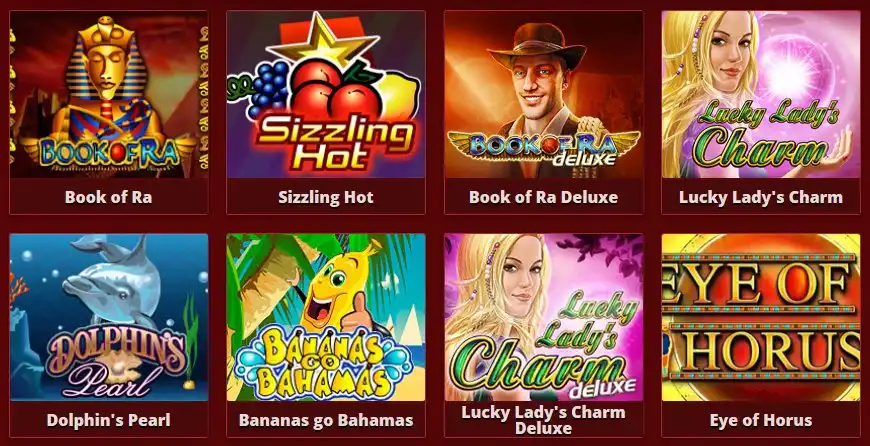
Task: Open the Sizzling Hot fruit thumbnail
Action: 326,94
